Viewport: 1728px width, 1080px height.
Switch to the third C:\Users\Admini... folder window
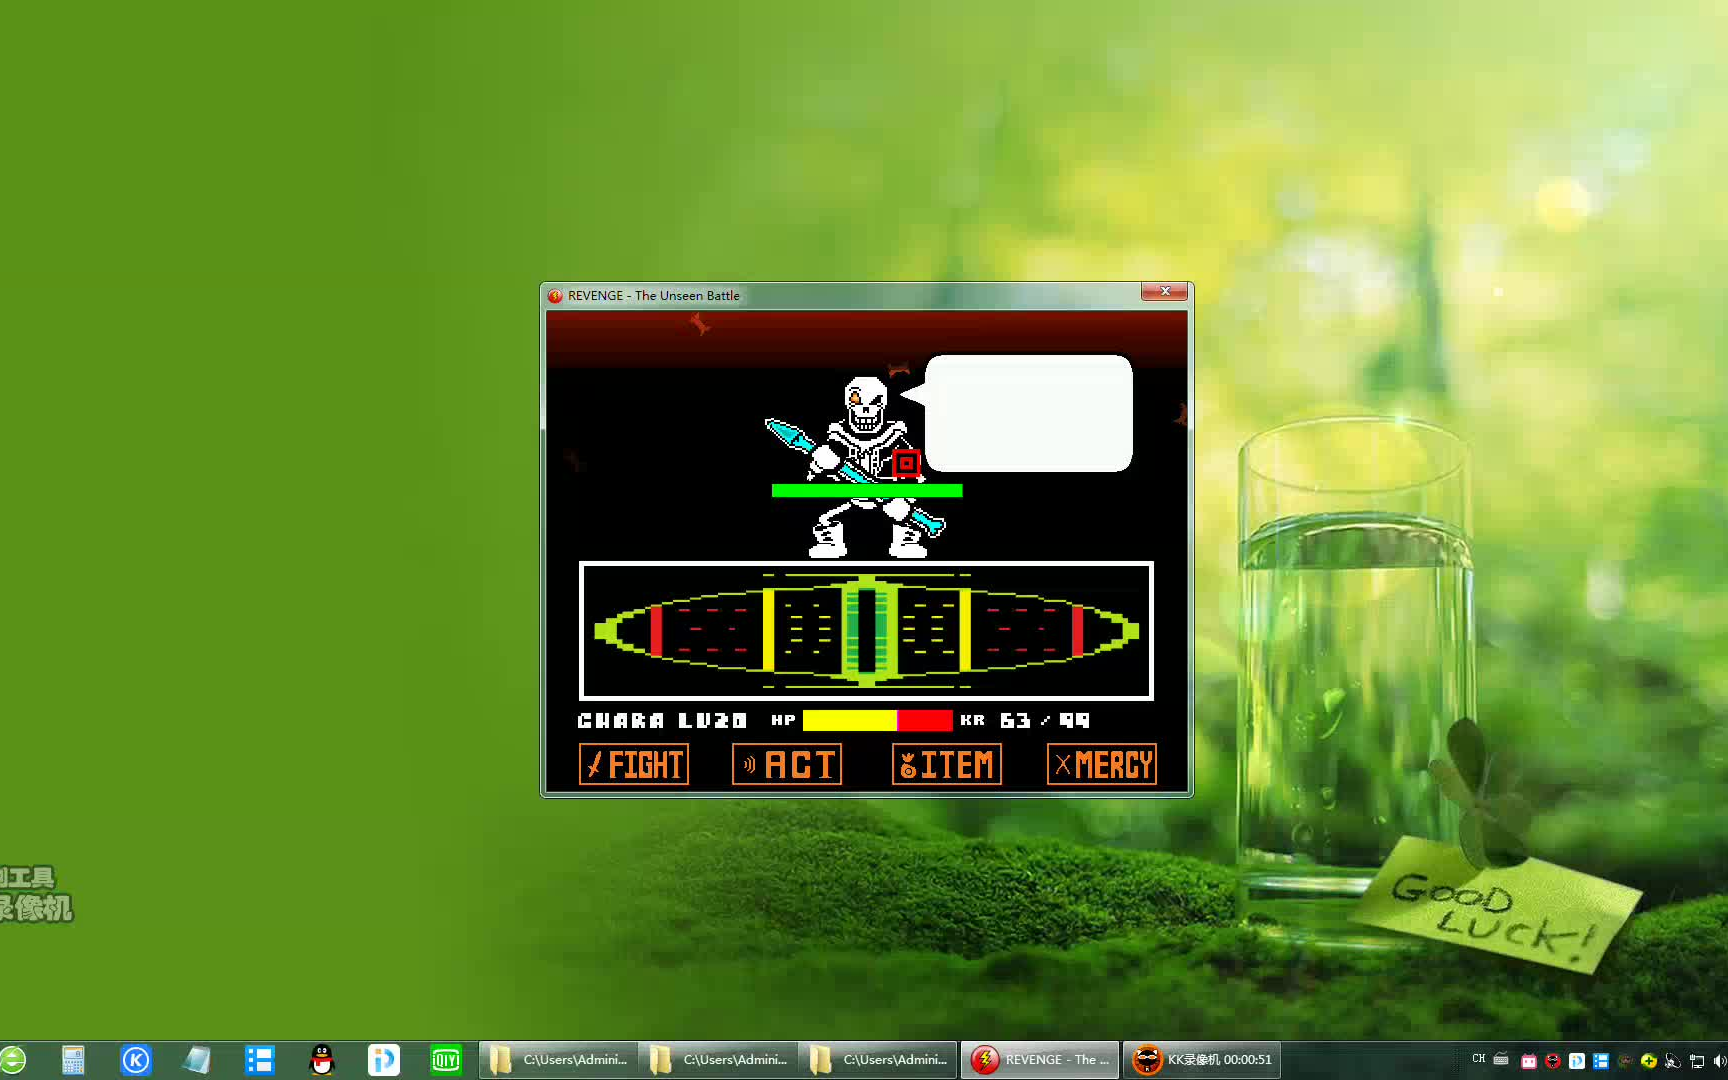click(x=879, y=1060)
